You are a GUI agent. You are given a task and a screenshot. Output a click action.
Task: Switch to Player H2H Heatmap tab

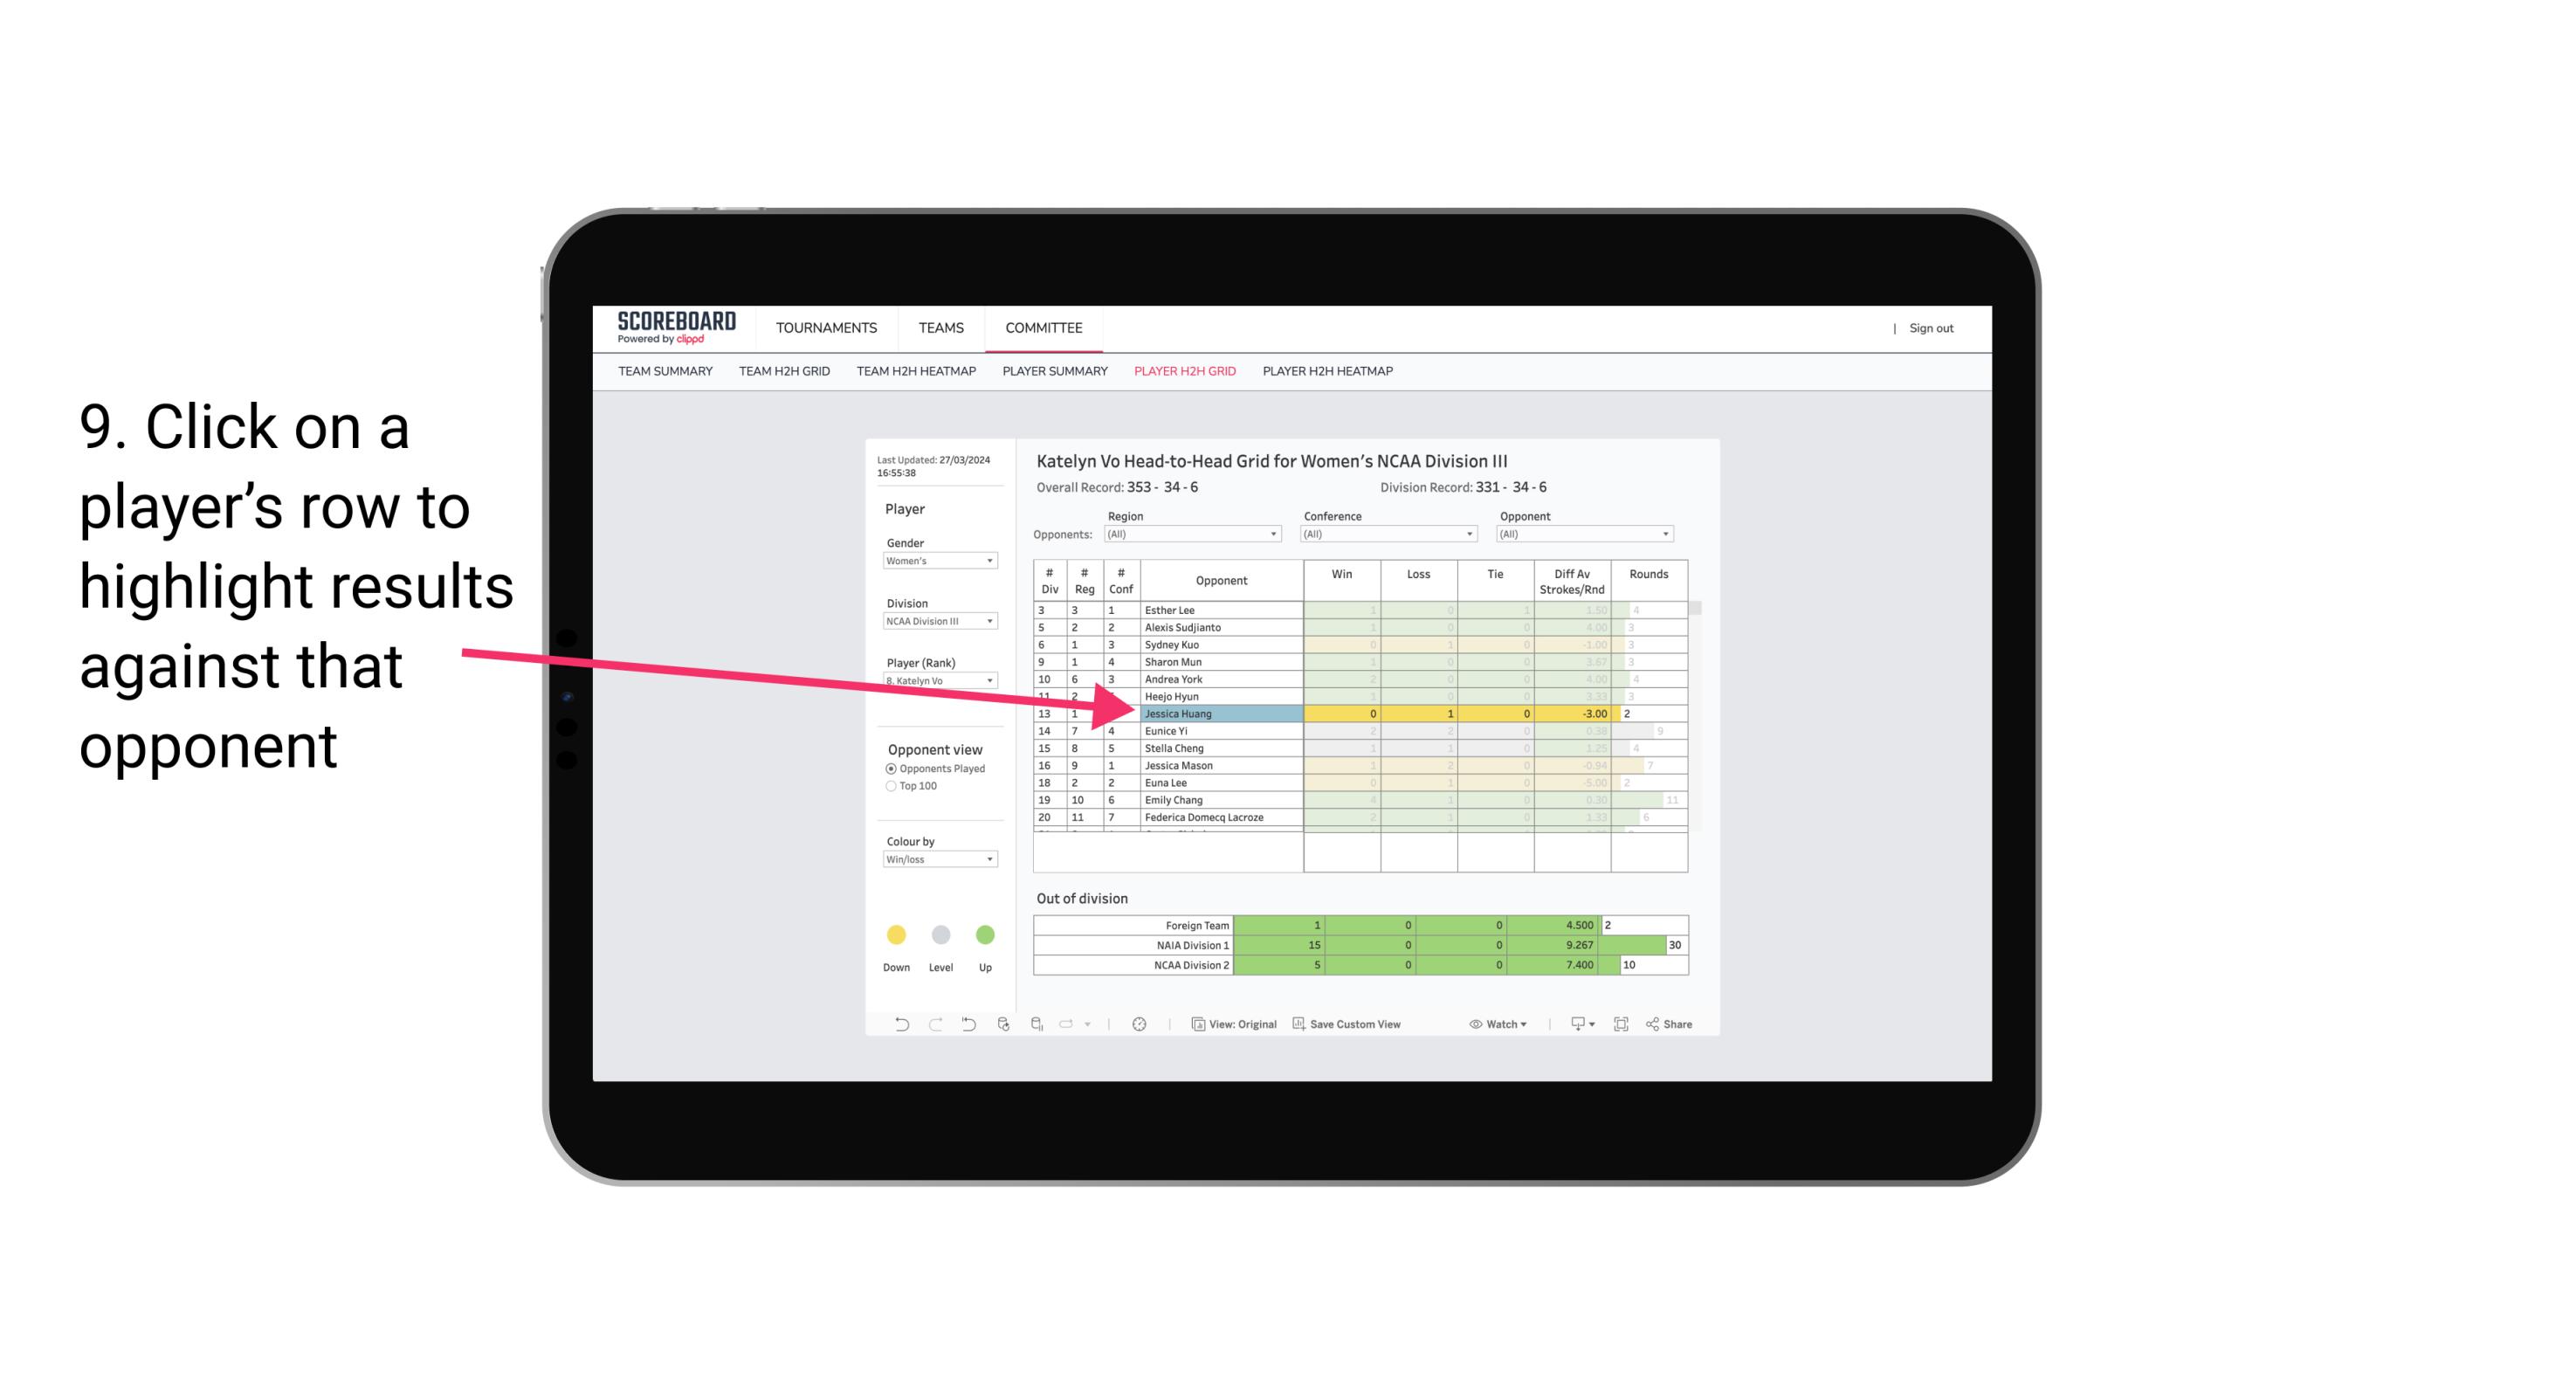coord(1329,374)
